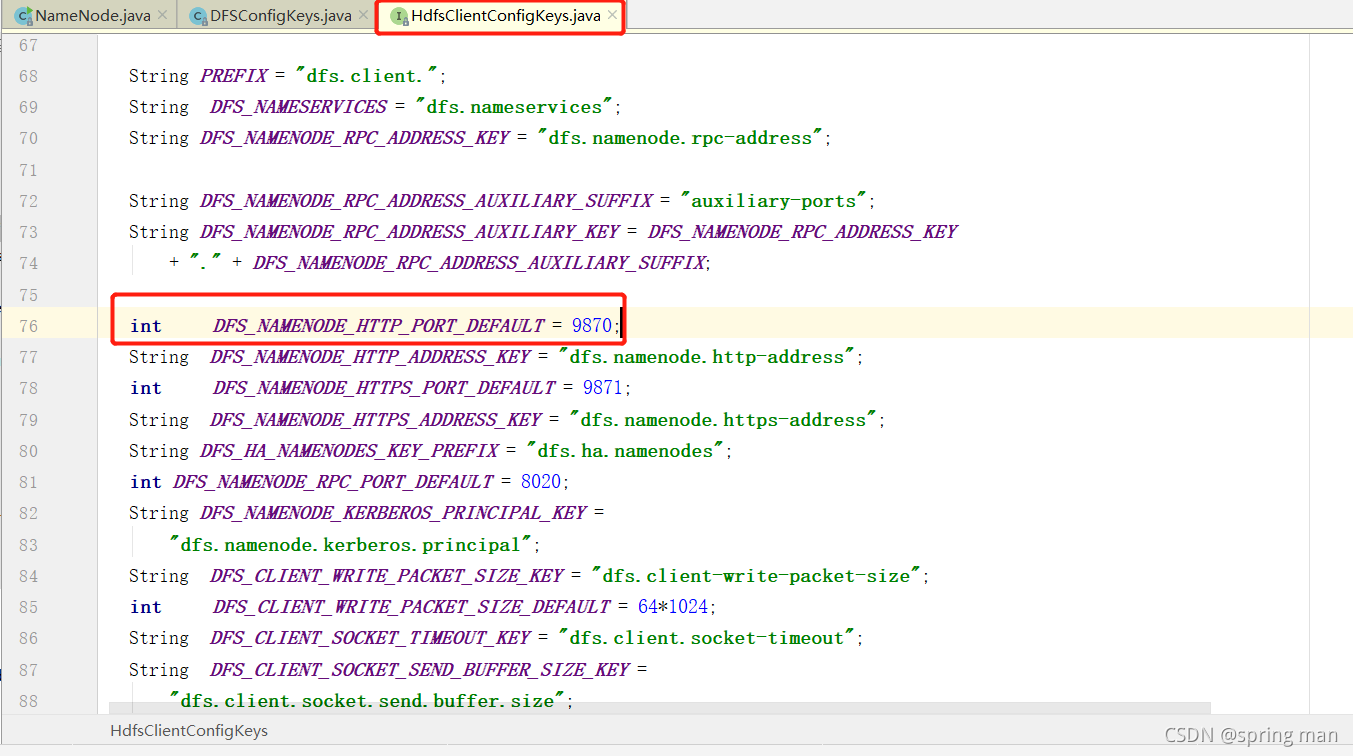This screenshot has width=1353, height=756.
Task: Click DFS_HA_NAMENODES_KEY_PREFIX constant name
Action: click(x=348, y=451)
